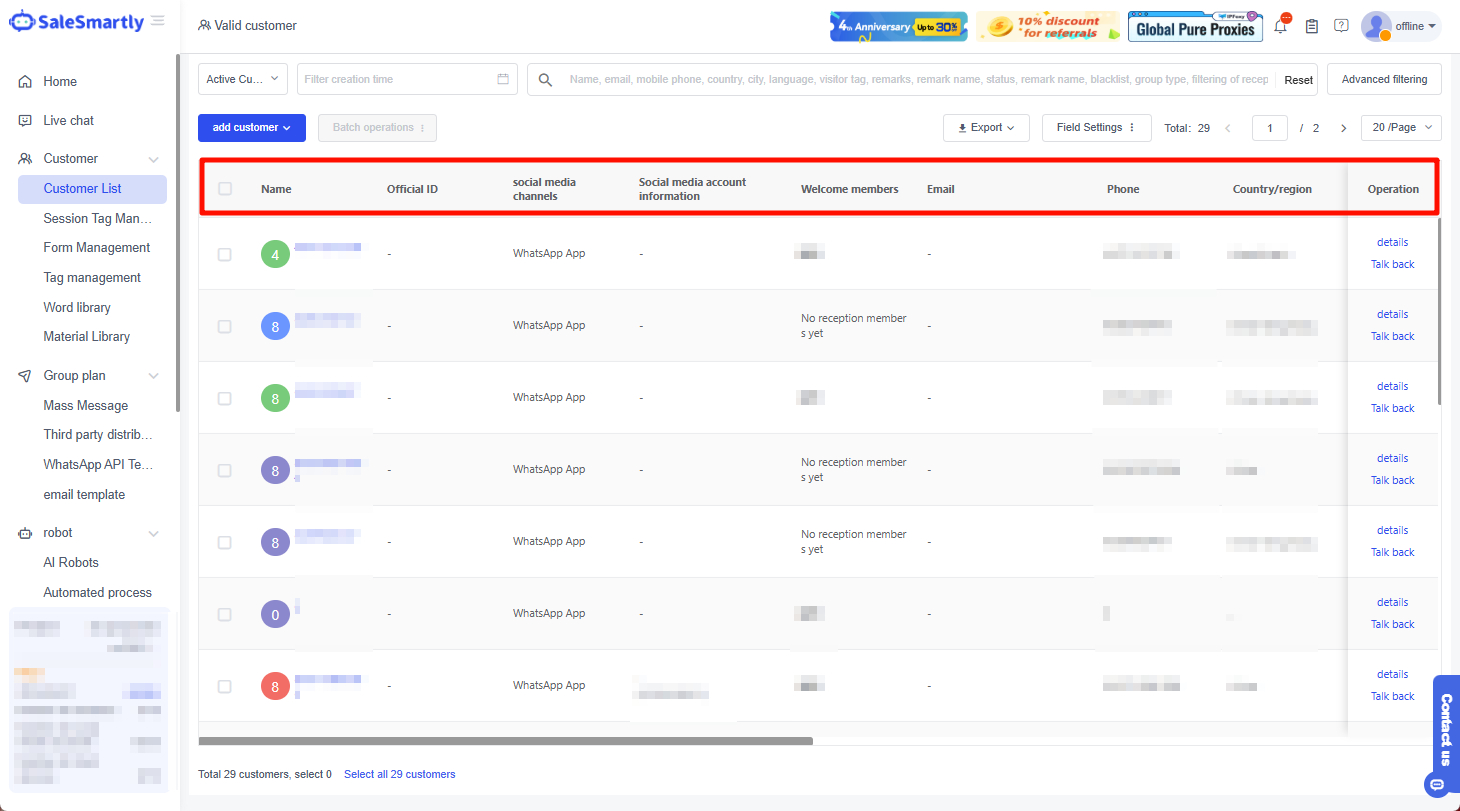Click the Advanced filtering button
Viewport: 1460px width, 811px height.
1383,79
